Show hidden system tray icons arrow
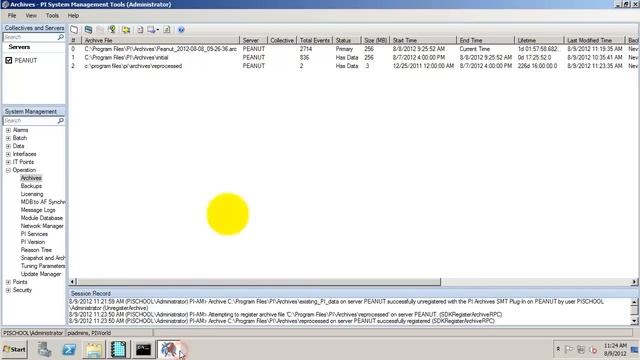The height and width of the screenshot is (360, 640). pyautogui.click(x=558, y=349)
